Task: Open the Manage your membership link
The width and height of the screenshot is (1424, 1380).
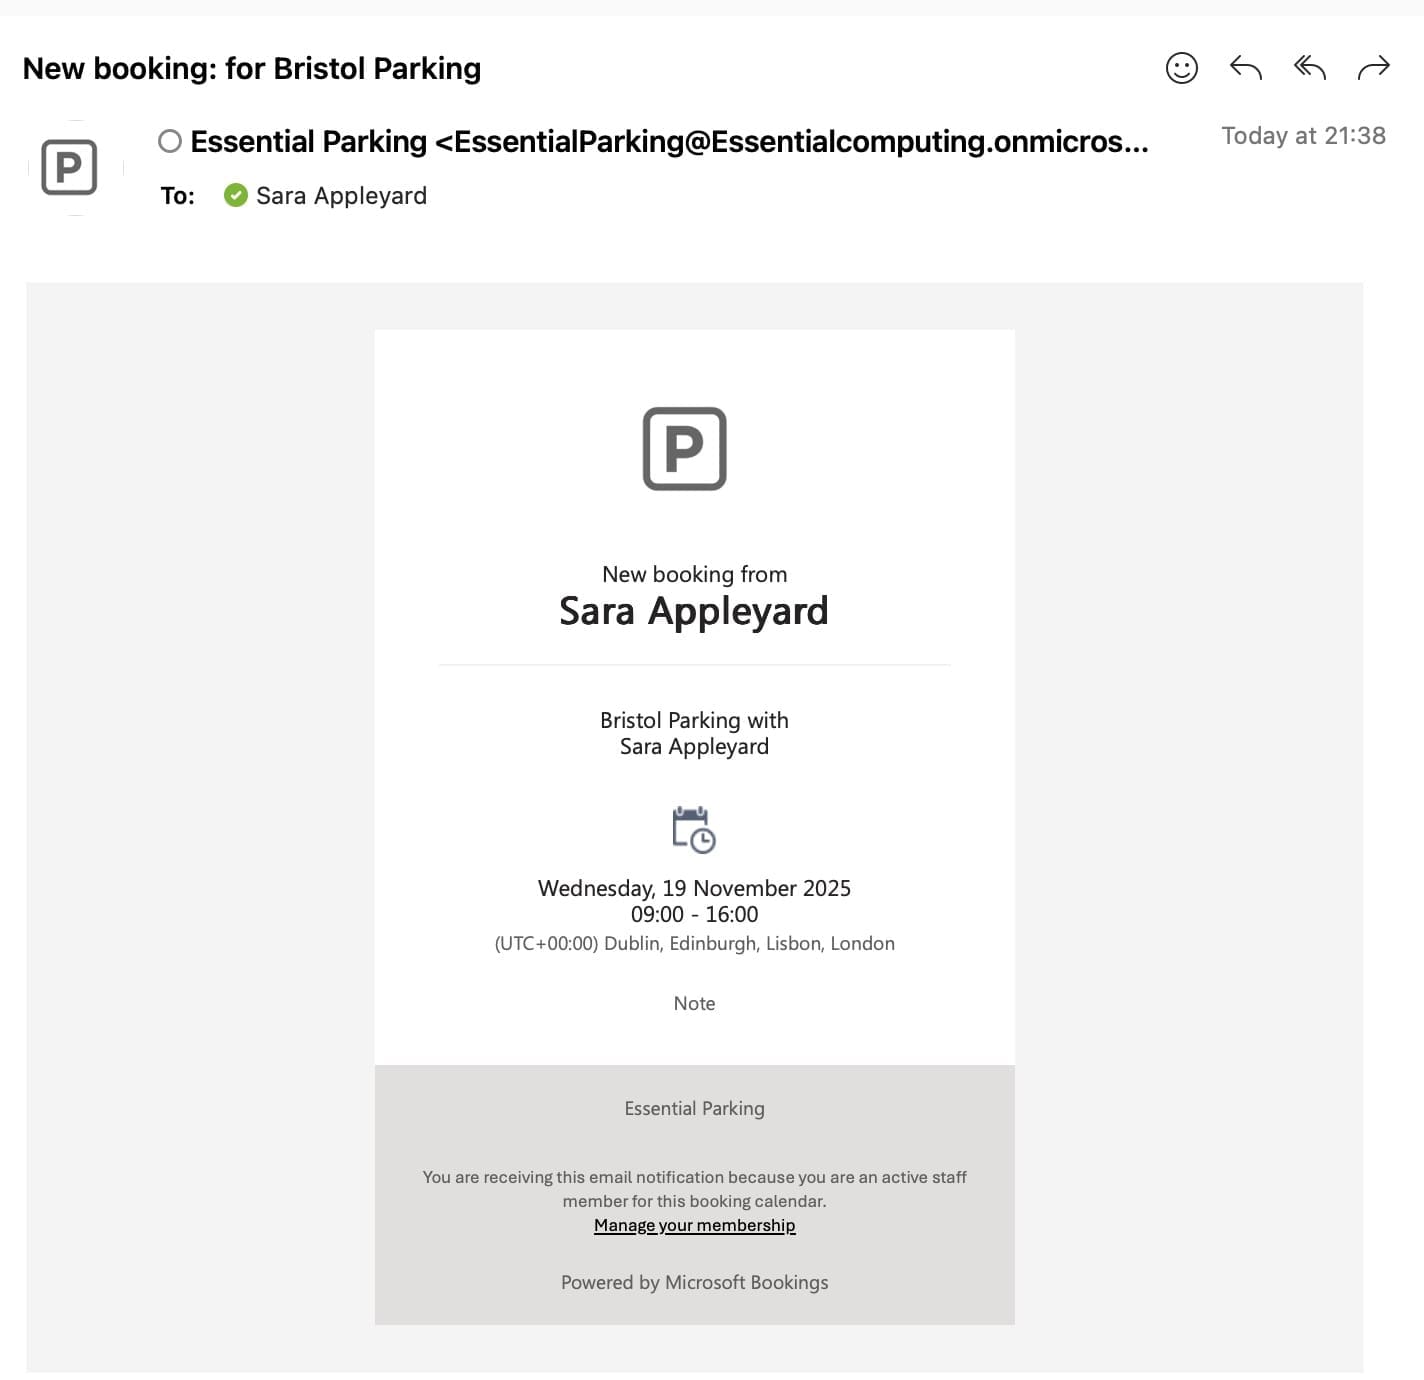Action: (694, 1225)
